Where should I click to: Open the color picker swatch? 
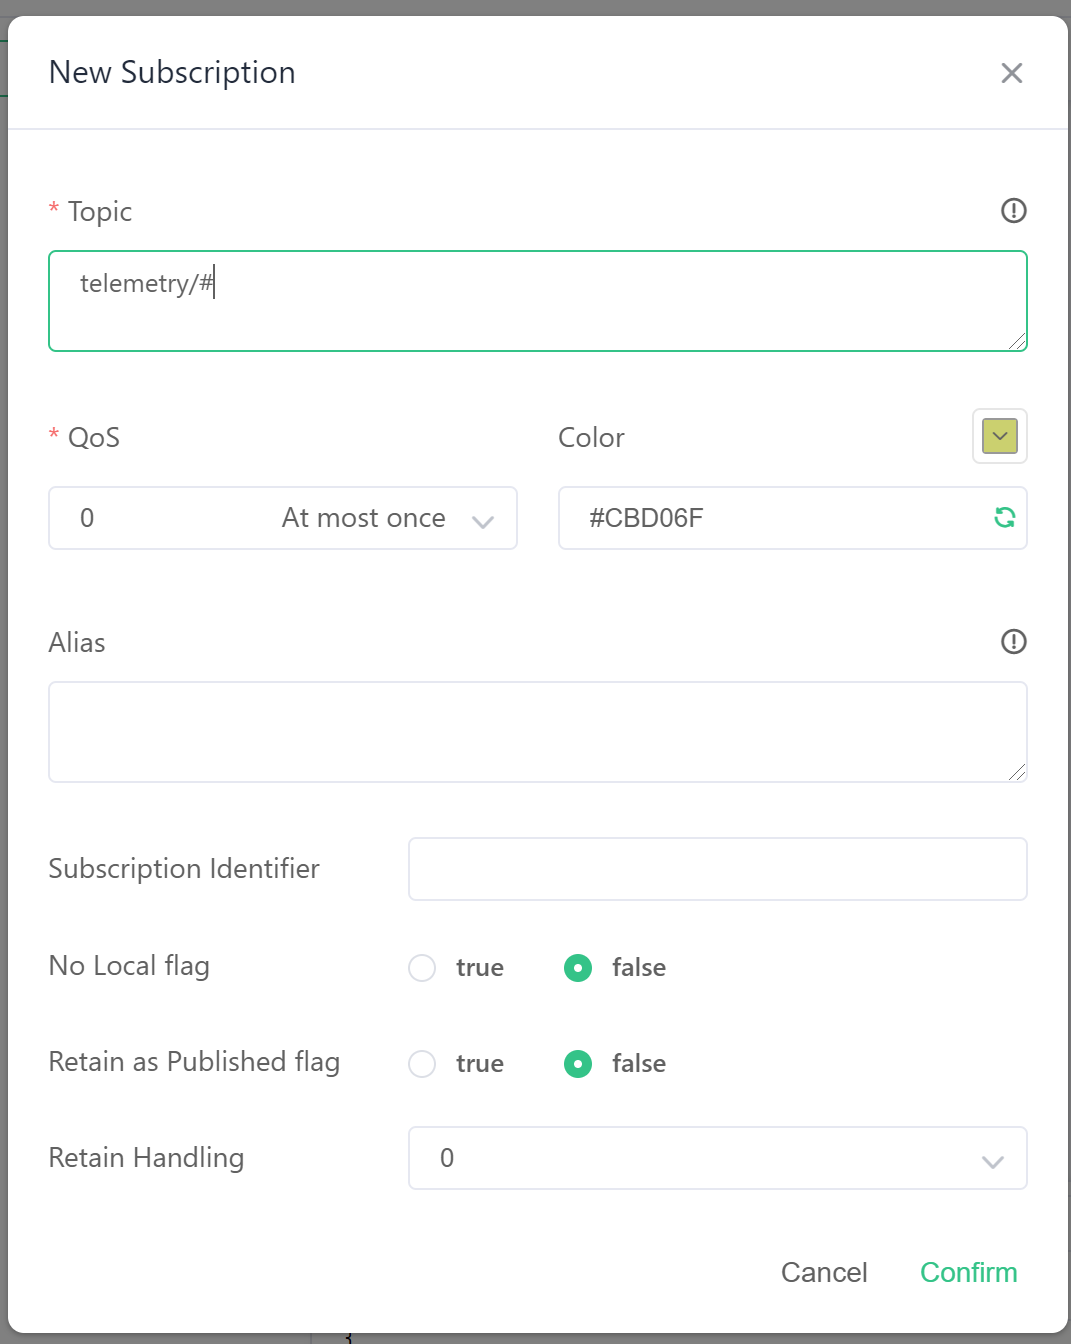pos(999,436)
